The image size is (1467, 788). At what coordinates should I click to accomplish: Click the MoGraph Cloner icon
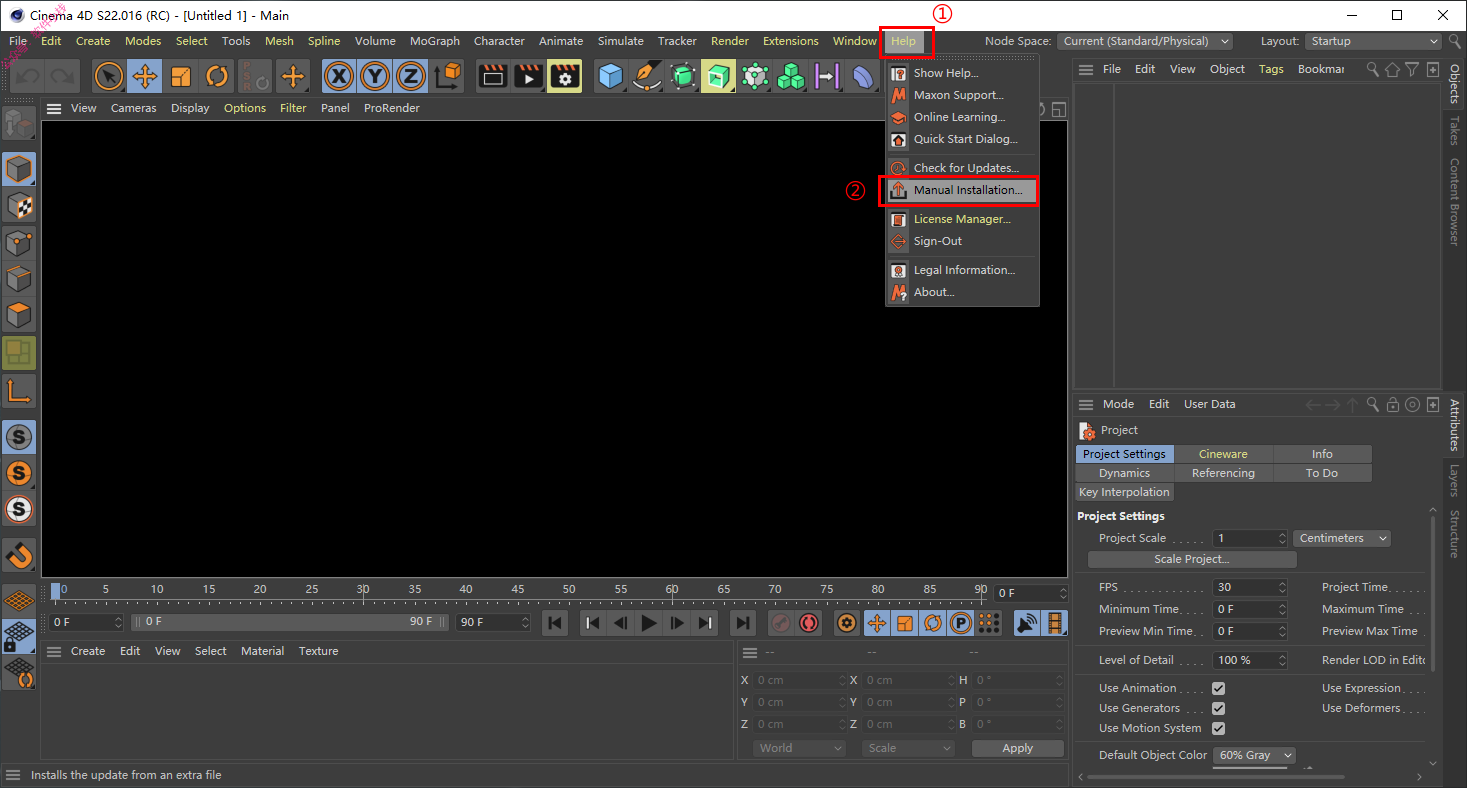point(791,76)
